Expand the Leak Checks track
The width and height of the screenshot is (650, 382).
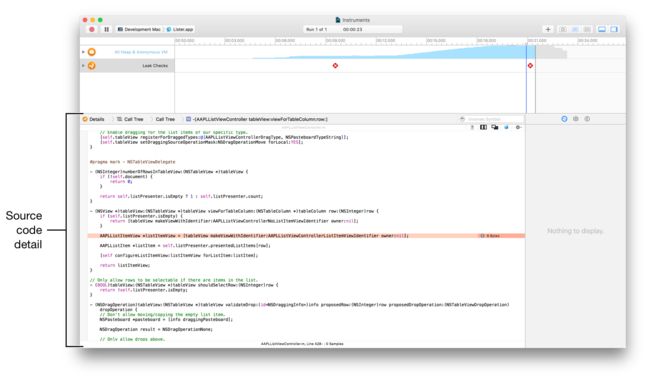tap(83, 65)
